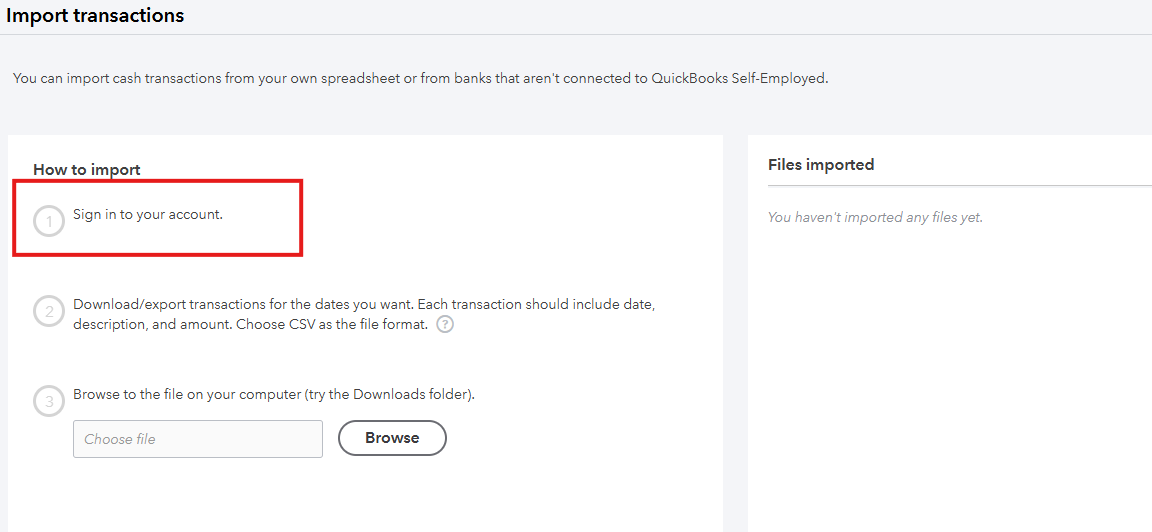Click the red highlighted step 1 box
The height and width of the screenshot is (532, 1152).
[x=157, y=218]
